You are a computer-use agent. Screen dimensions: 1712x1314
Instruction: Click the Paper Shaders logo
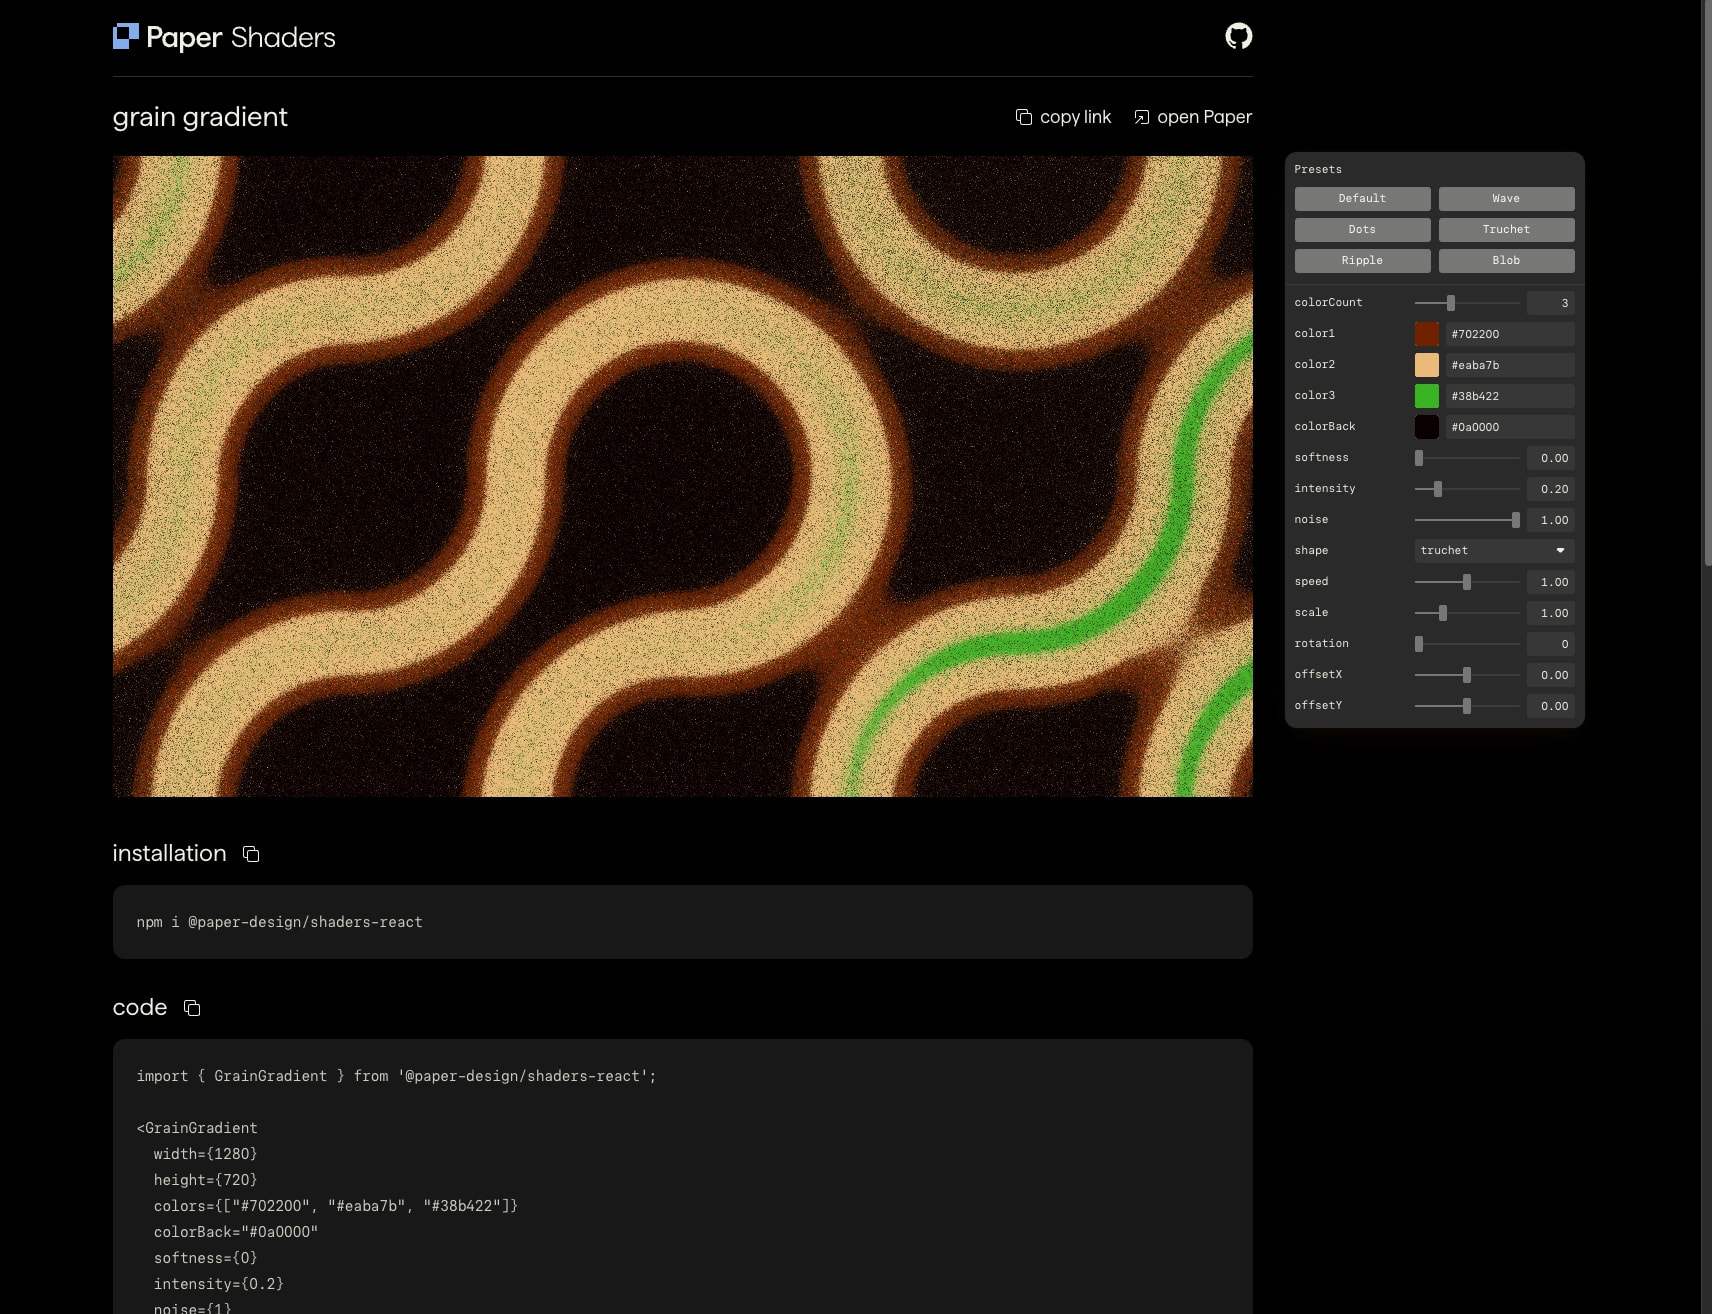(224, 37)
